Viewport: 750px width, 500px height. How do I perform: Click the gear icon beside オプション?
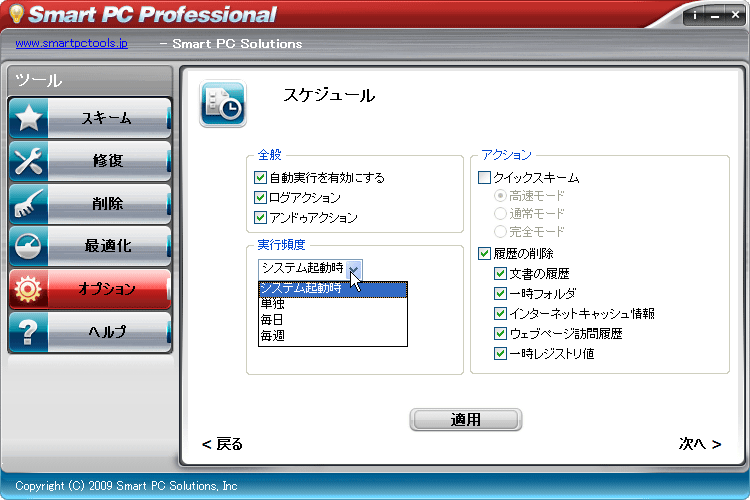[x=28, y=289]
